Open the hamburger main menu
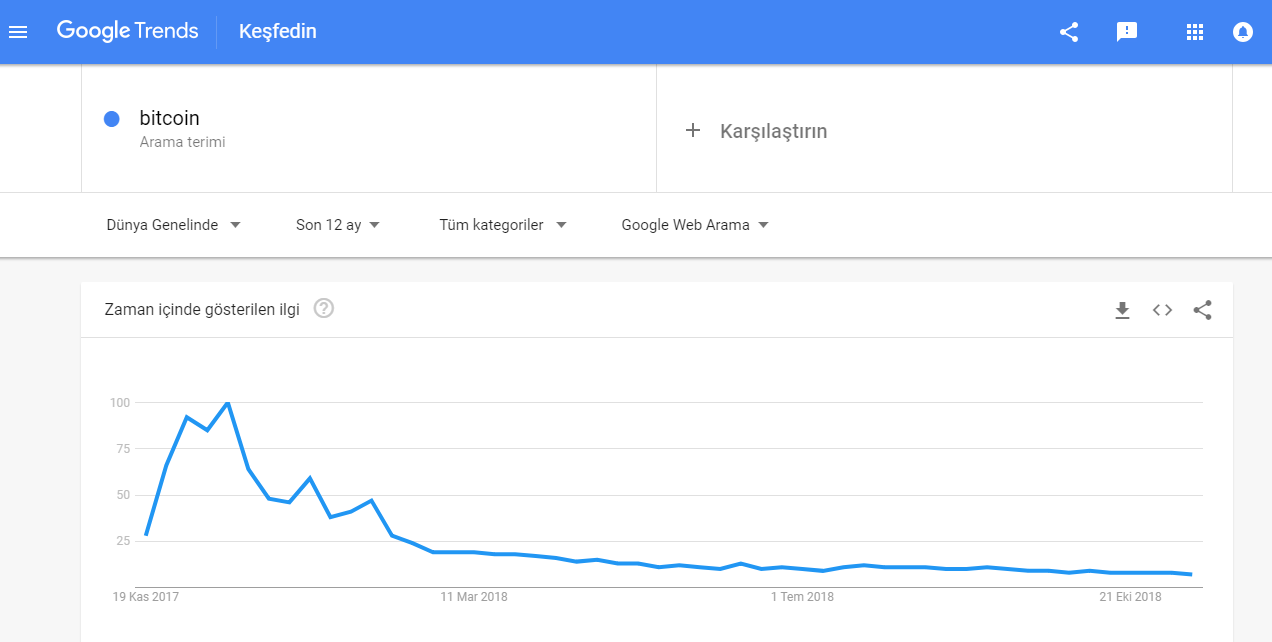 [18, 32]
